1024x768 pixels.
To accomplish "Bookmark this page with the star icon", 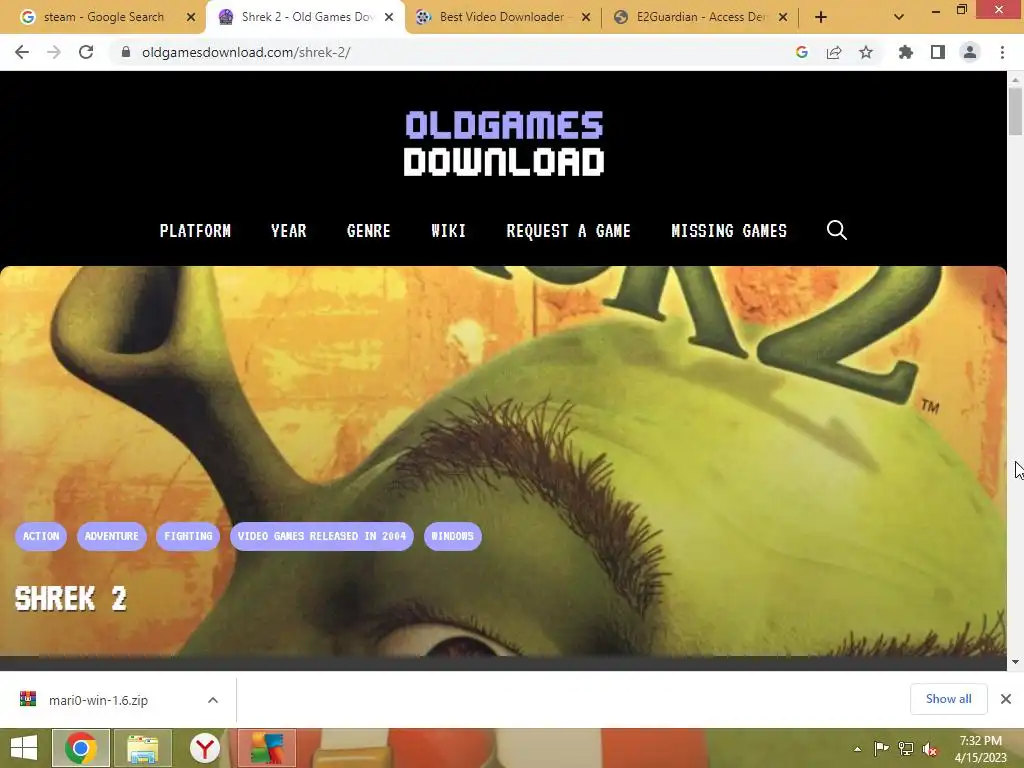I will tap(866, 52).
